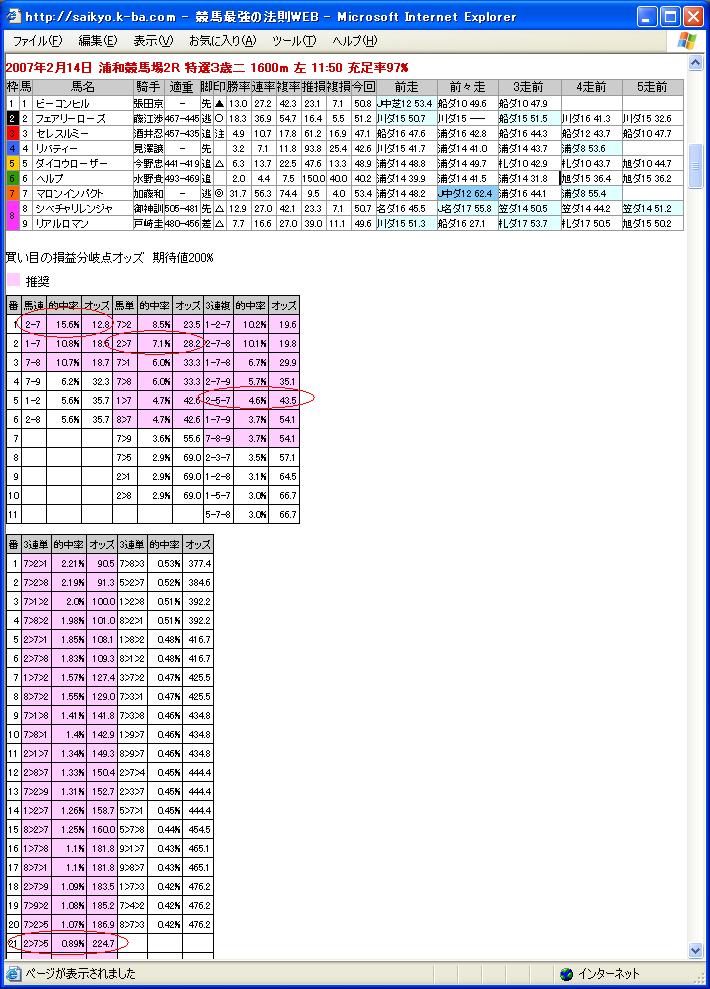Open the お気に入り(A) menu
710x989 pixels.
(223, 41)
